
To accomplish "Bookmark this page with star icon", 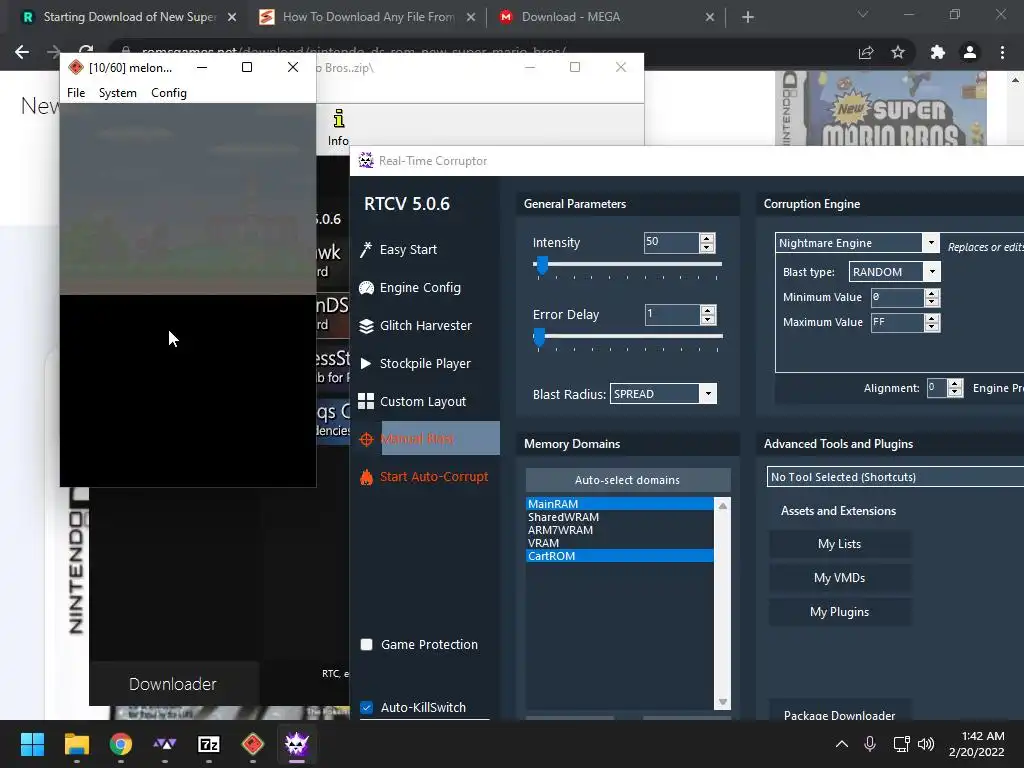I will [898, 52].
